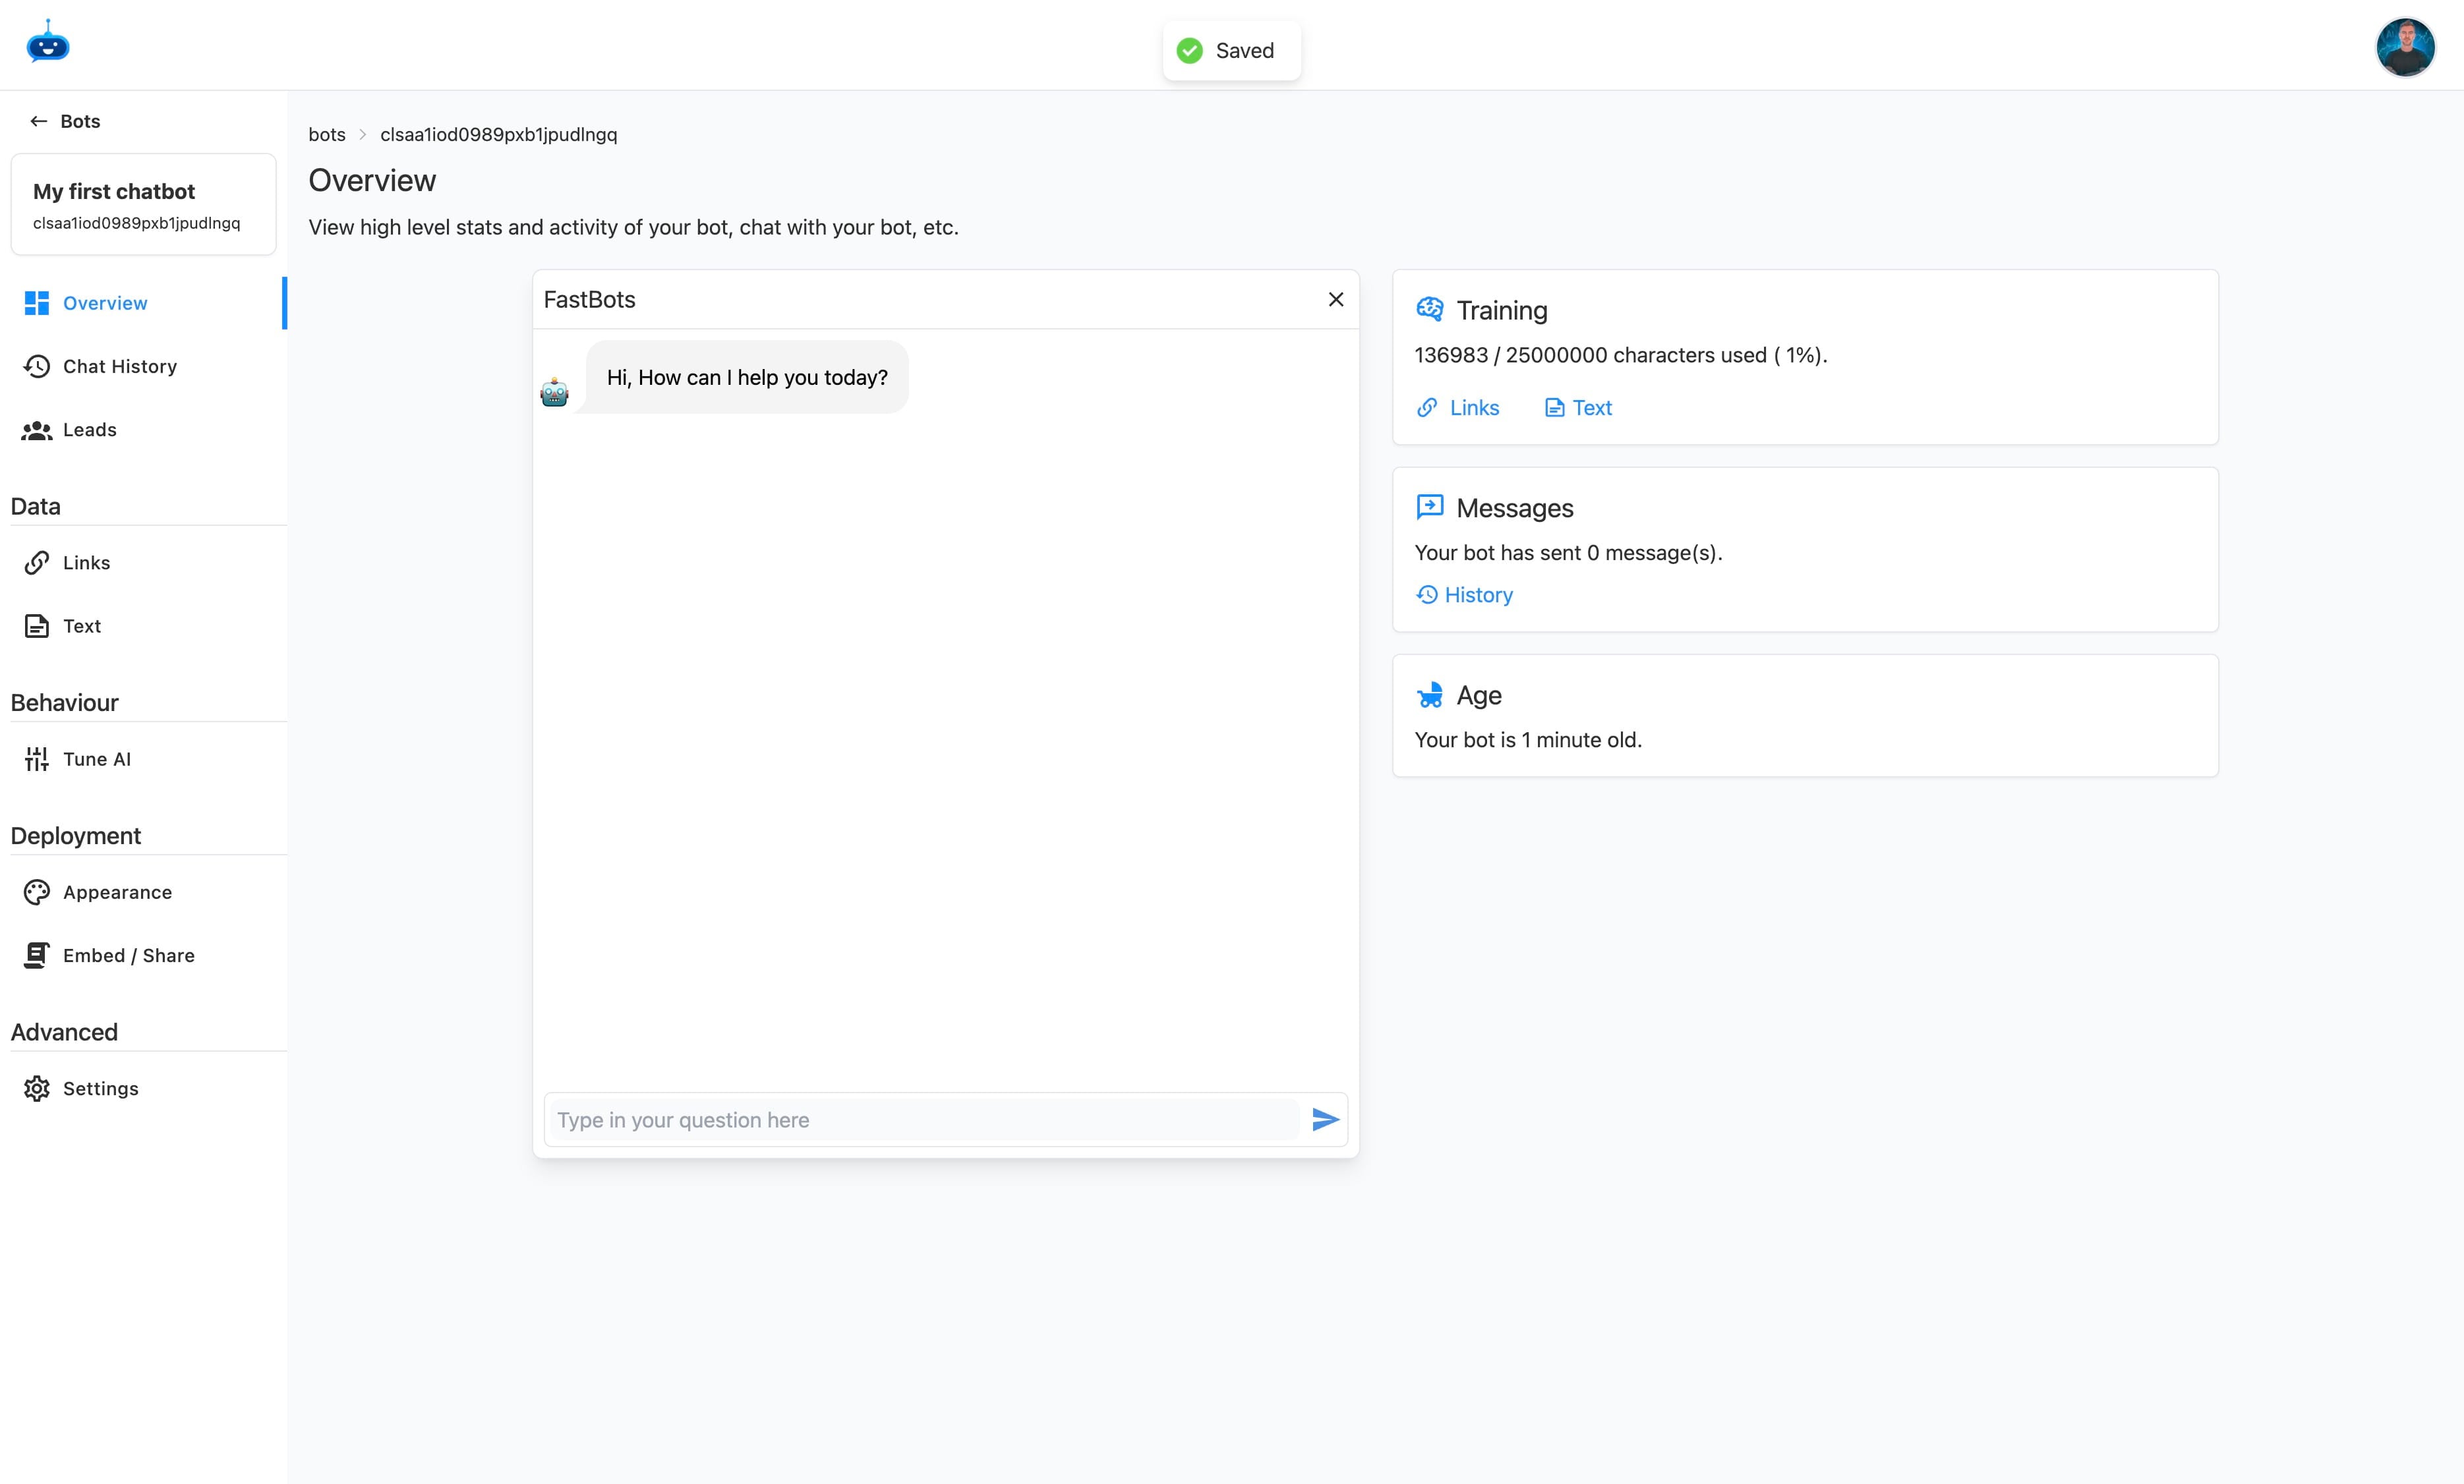Open the My first chatbot card

143,204
